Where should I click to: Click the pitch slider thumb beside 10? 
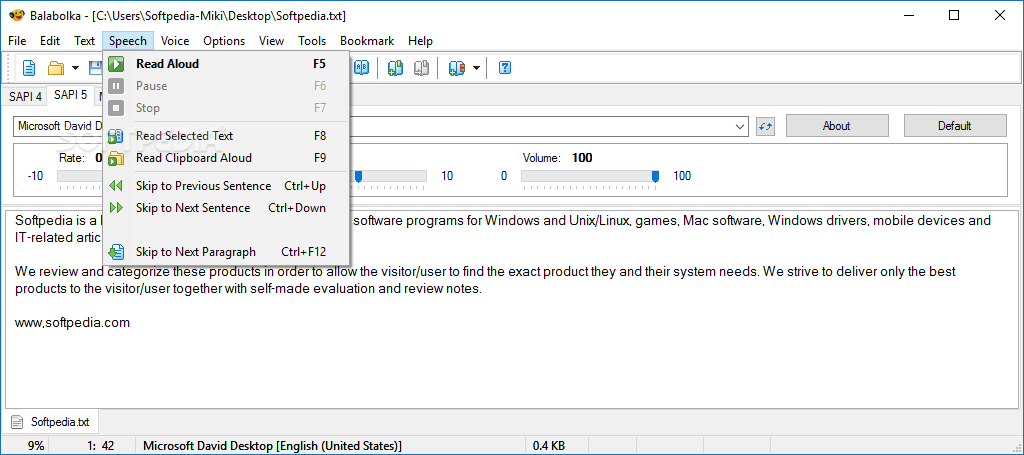pyautogui.click(x=358, y=176)
